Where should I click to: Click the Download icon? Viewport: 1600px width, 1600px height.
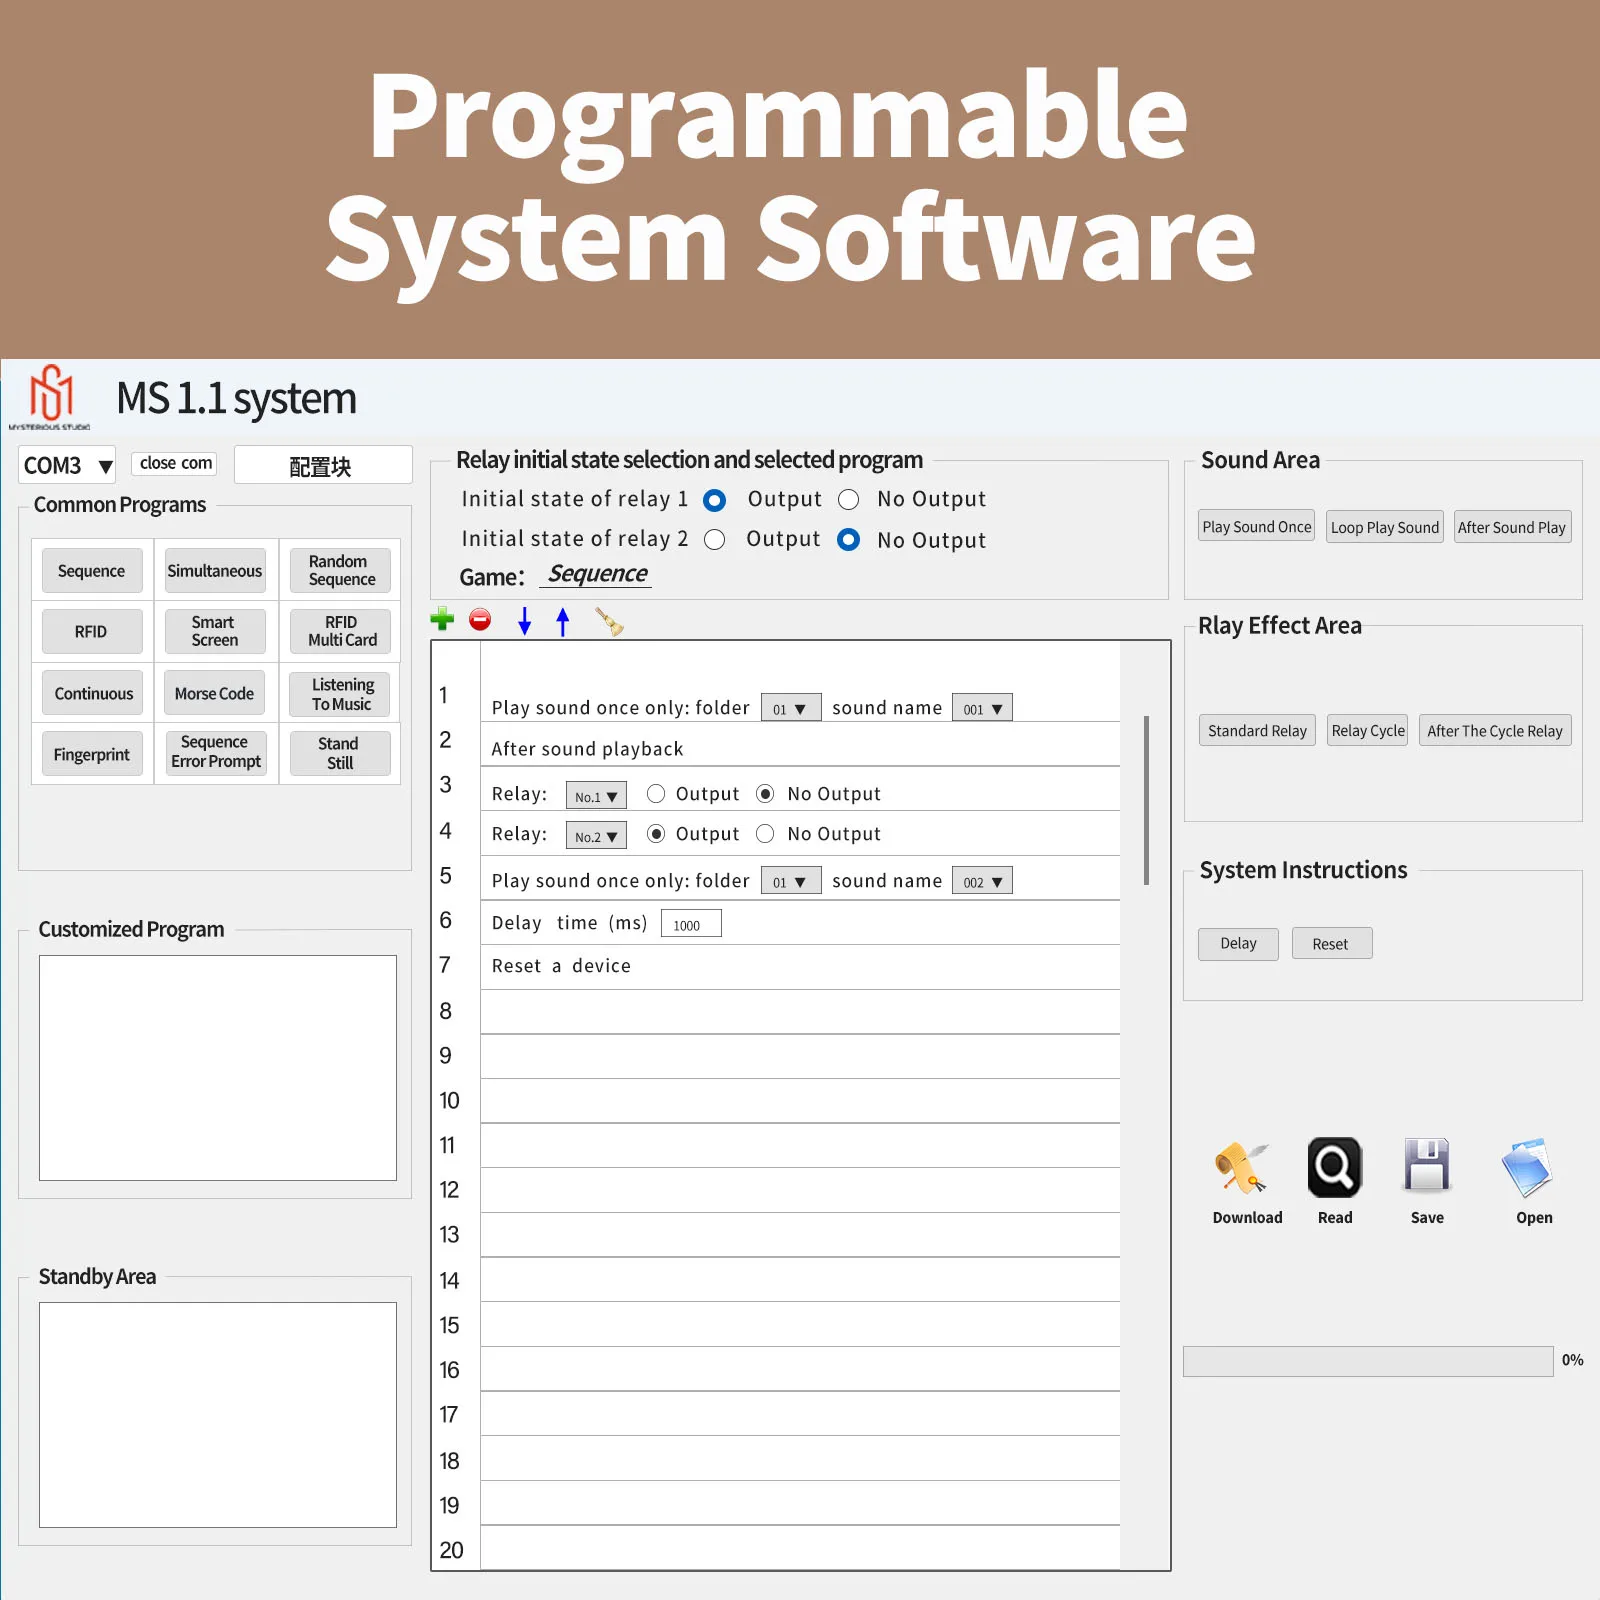1241,1168
